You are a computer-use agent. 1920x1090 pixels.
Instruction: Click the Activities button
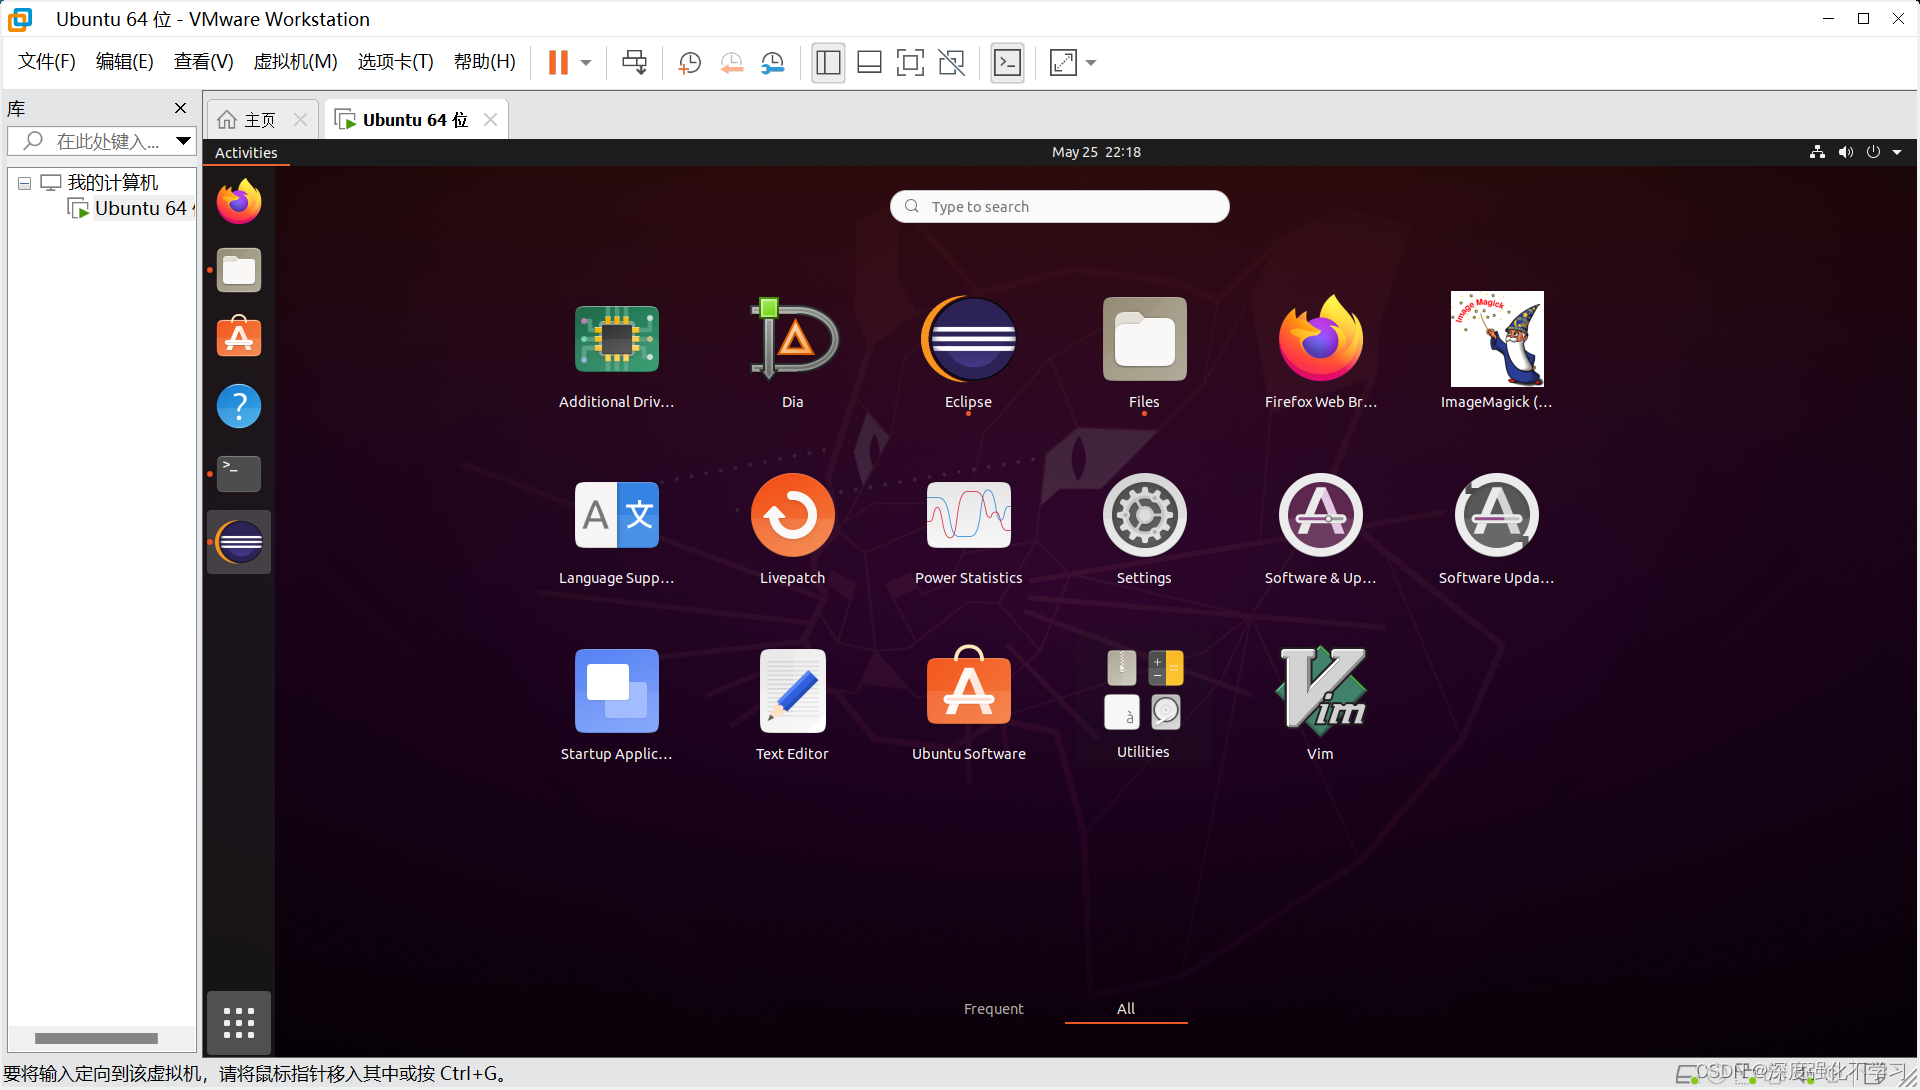[x=246, y=152]
